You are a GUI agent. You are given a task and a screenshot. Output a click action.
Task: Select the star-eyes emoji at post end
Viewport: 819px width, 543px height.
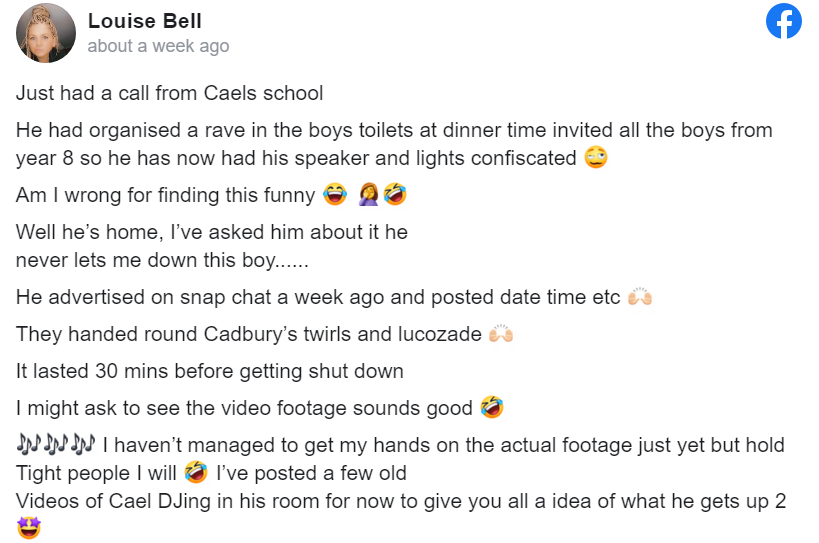[29, 527]
